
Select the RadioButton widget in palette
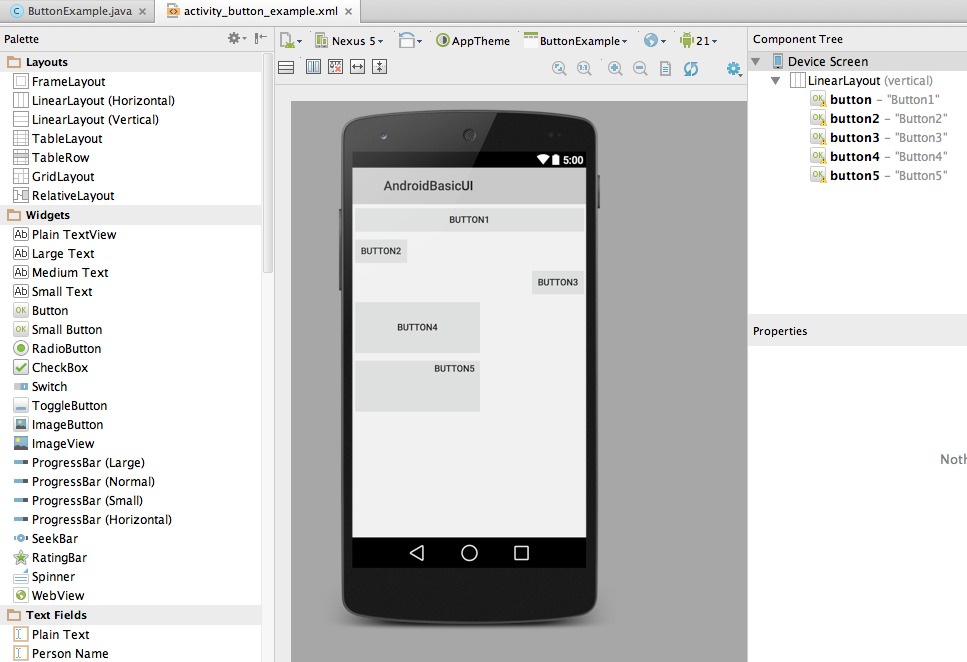pyautogui.click(x=66, y=349)
